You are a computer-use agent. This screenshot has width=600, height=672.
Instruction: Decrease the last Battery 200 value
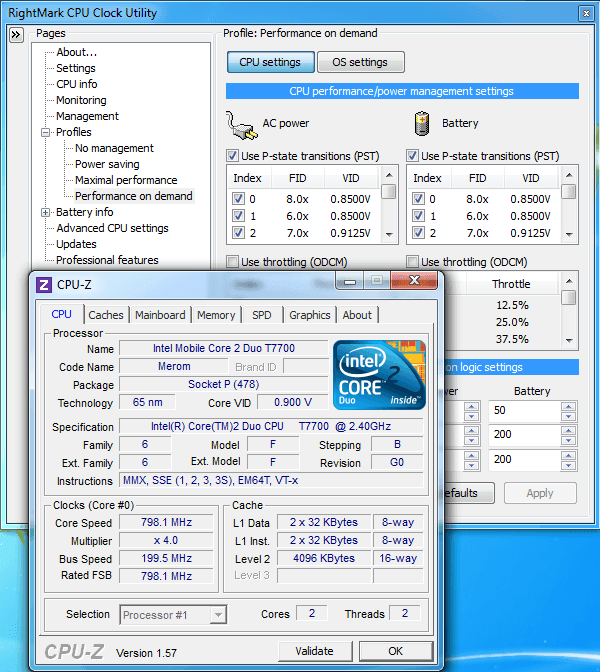point(568,465)
